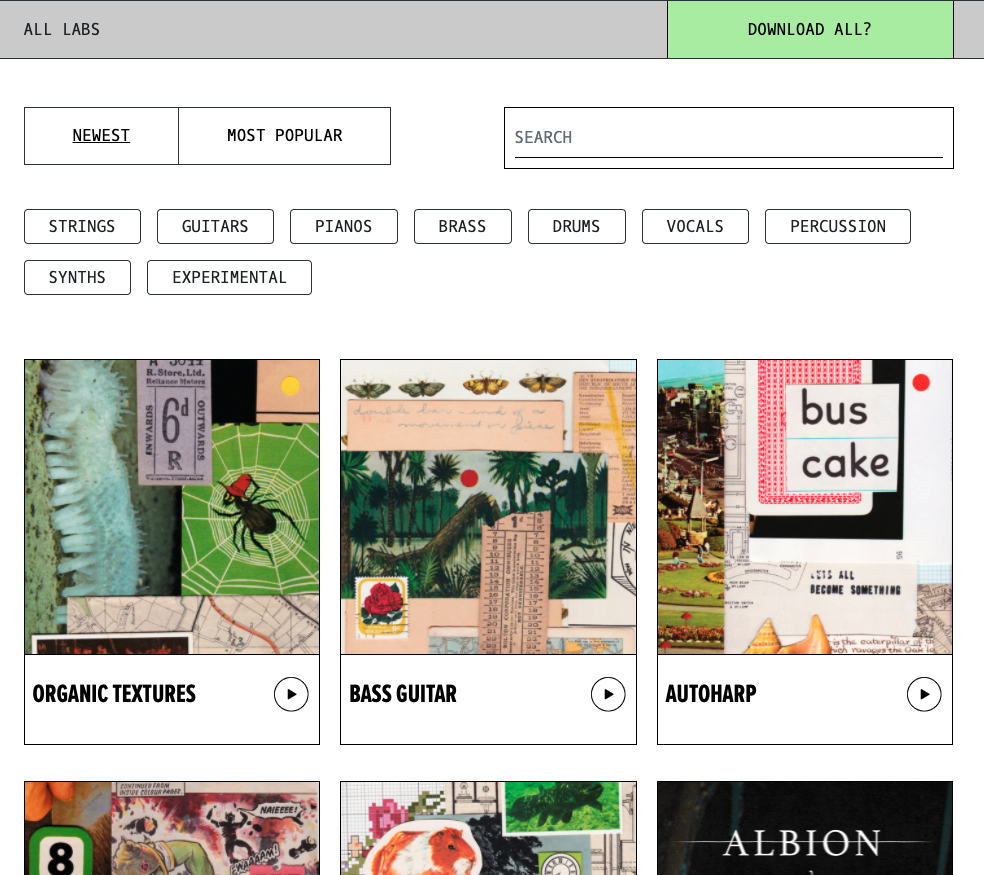Play the Autoharp preview

pos(924,694)
